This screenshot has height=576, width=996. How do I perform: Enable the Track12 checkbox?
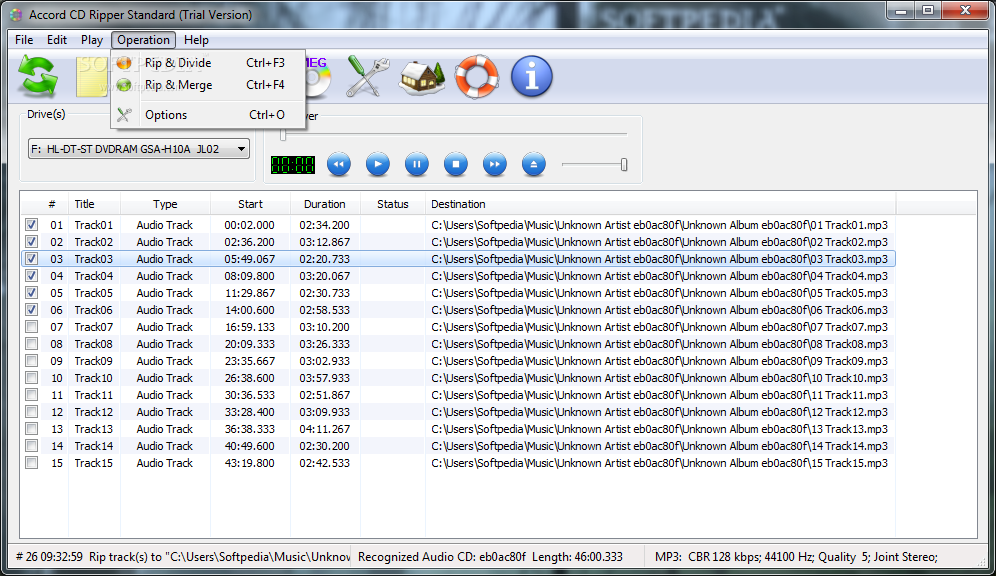click(31, 412)
